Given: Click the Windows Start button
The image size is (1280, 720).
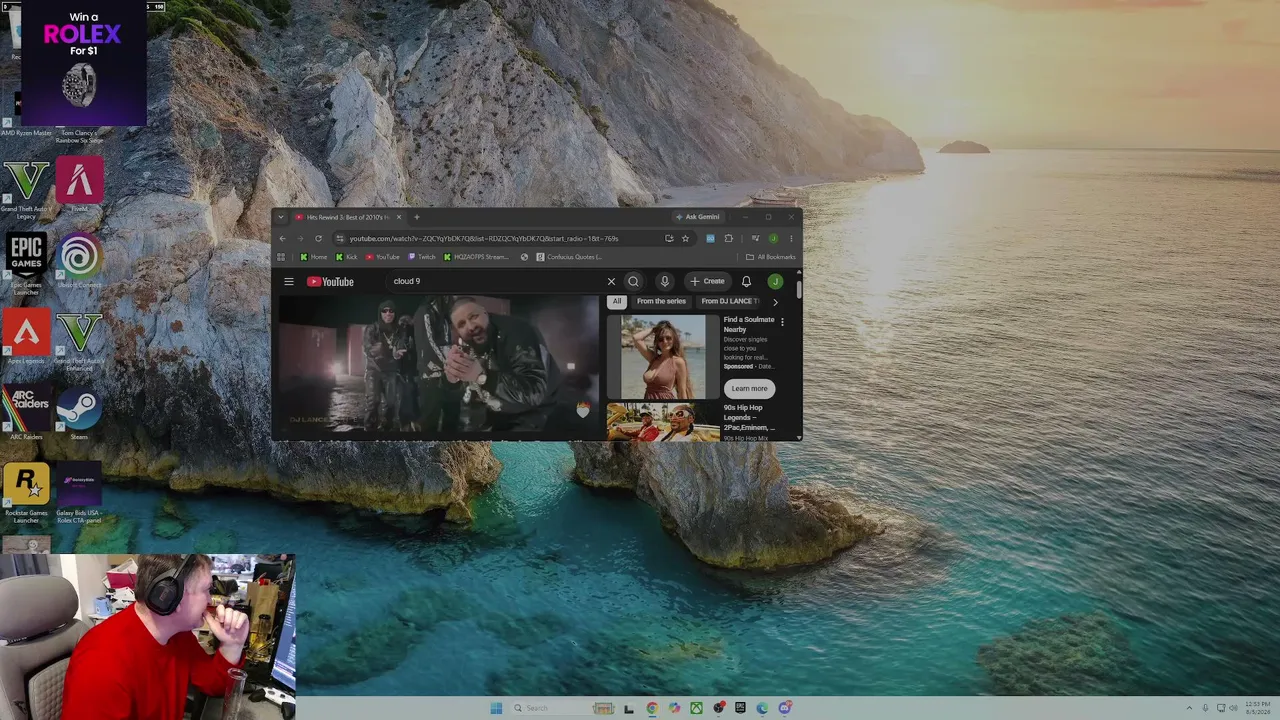Looking at the screenshot, I should 496,708.
